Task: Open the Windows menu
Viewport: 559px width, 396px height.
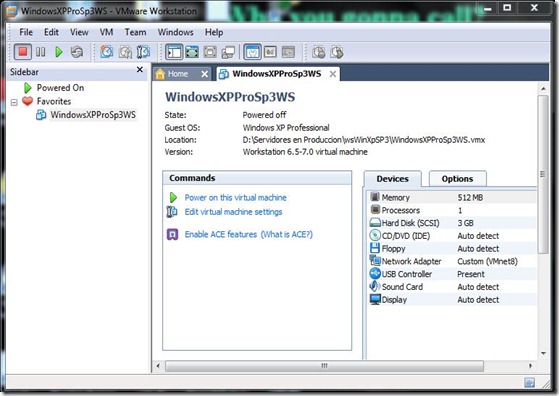Action: [175, 32]
